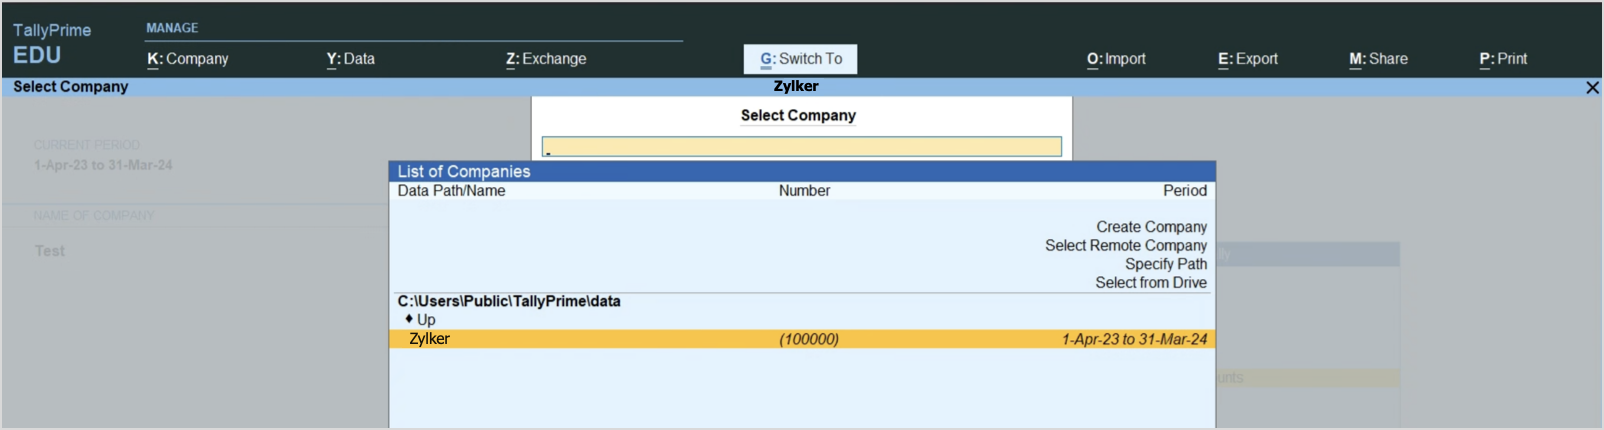This screenshot has width=1604, height=430.
Task: Close the Select Company screen with X
Action: click(1592, 88)
